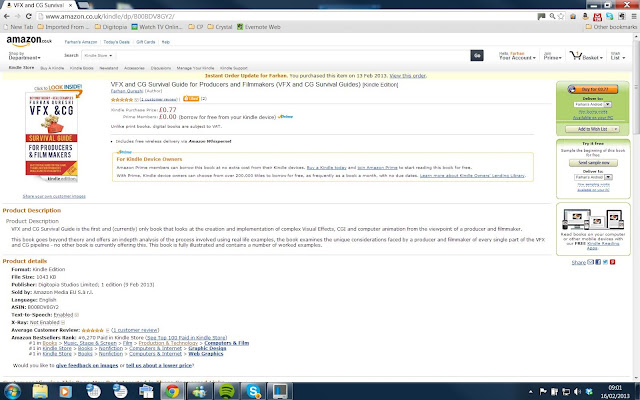Expand the Join Prime dropdown
Screen dimensions: 640x400
click(x=553, y=56)
